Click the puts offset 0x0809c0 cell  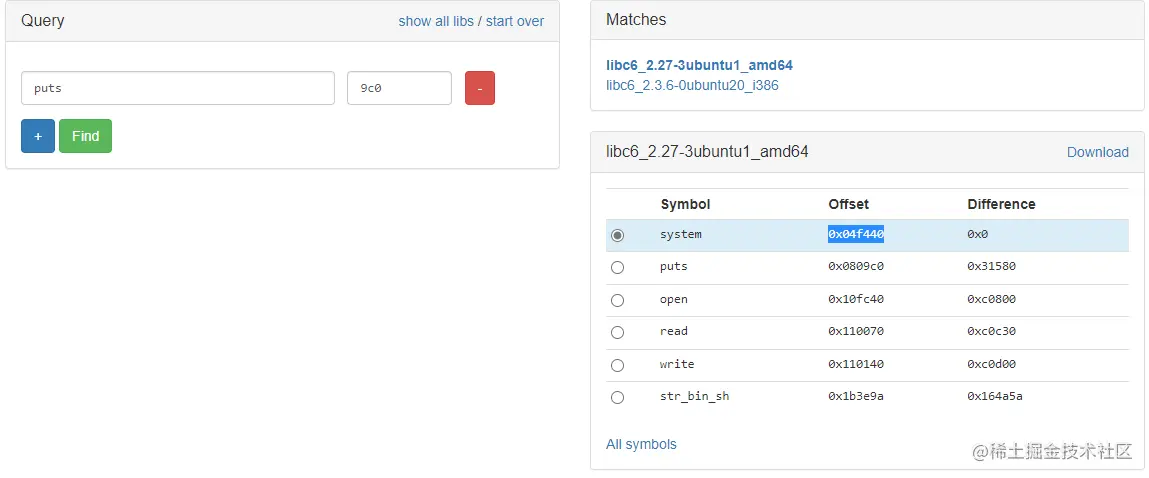click(855, 267)
